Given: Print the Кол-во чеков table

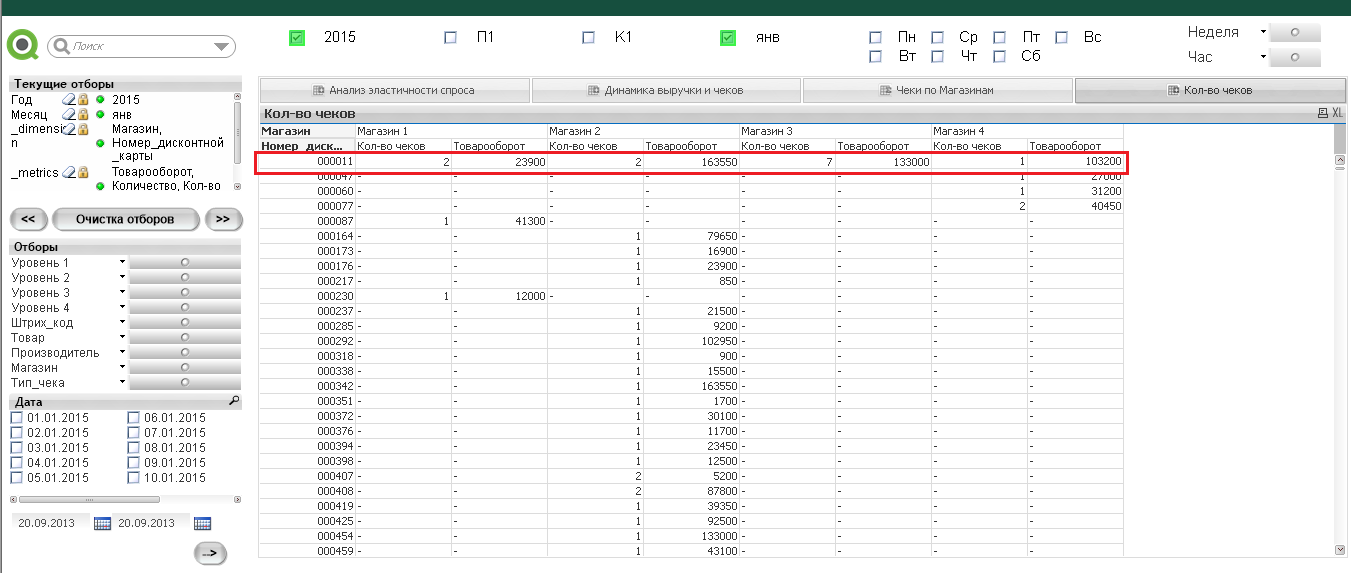Looking at the screenshot, I should pos(1323,114).
